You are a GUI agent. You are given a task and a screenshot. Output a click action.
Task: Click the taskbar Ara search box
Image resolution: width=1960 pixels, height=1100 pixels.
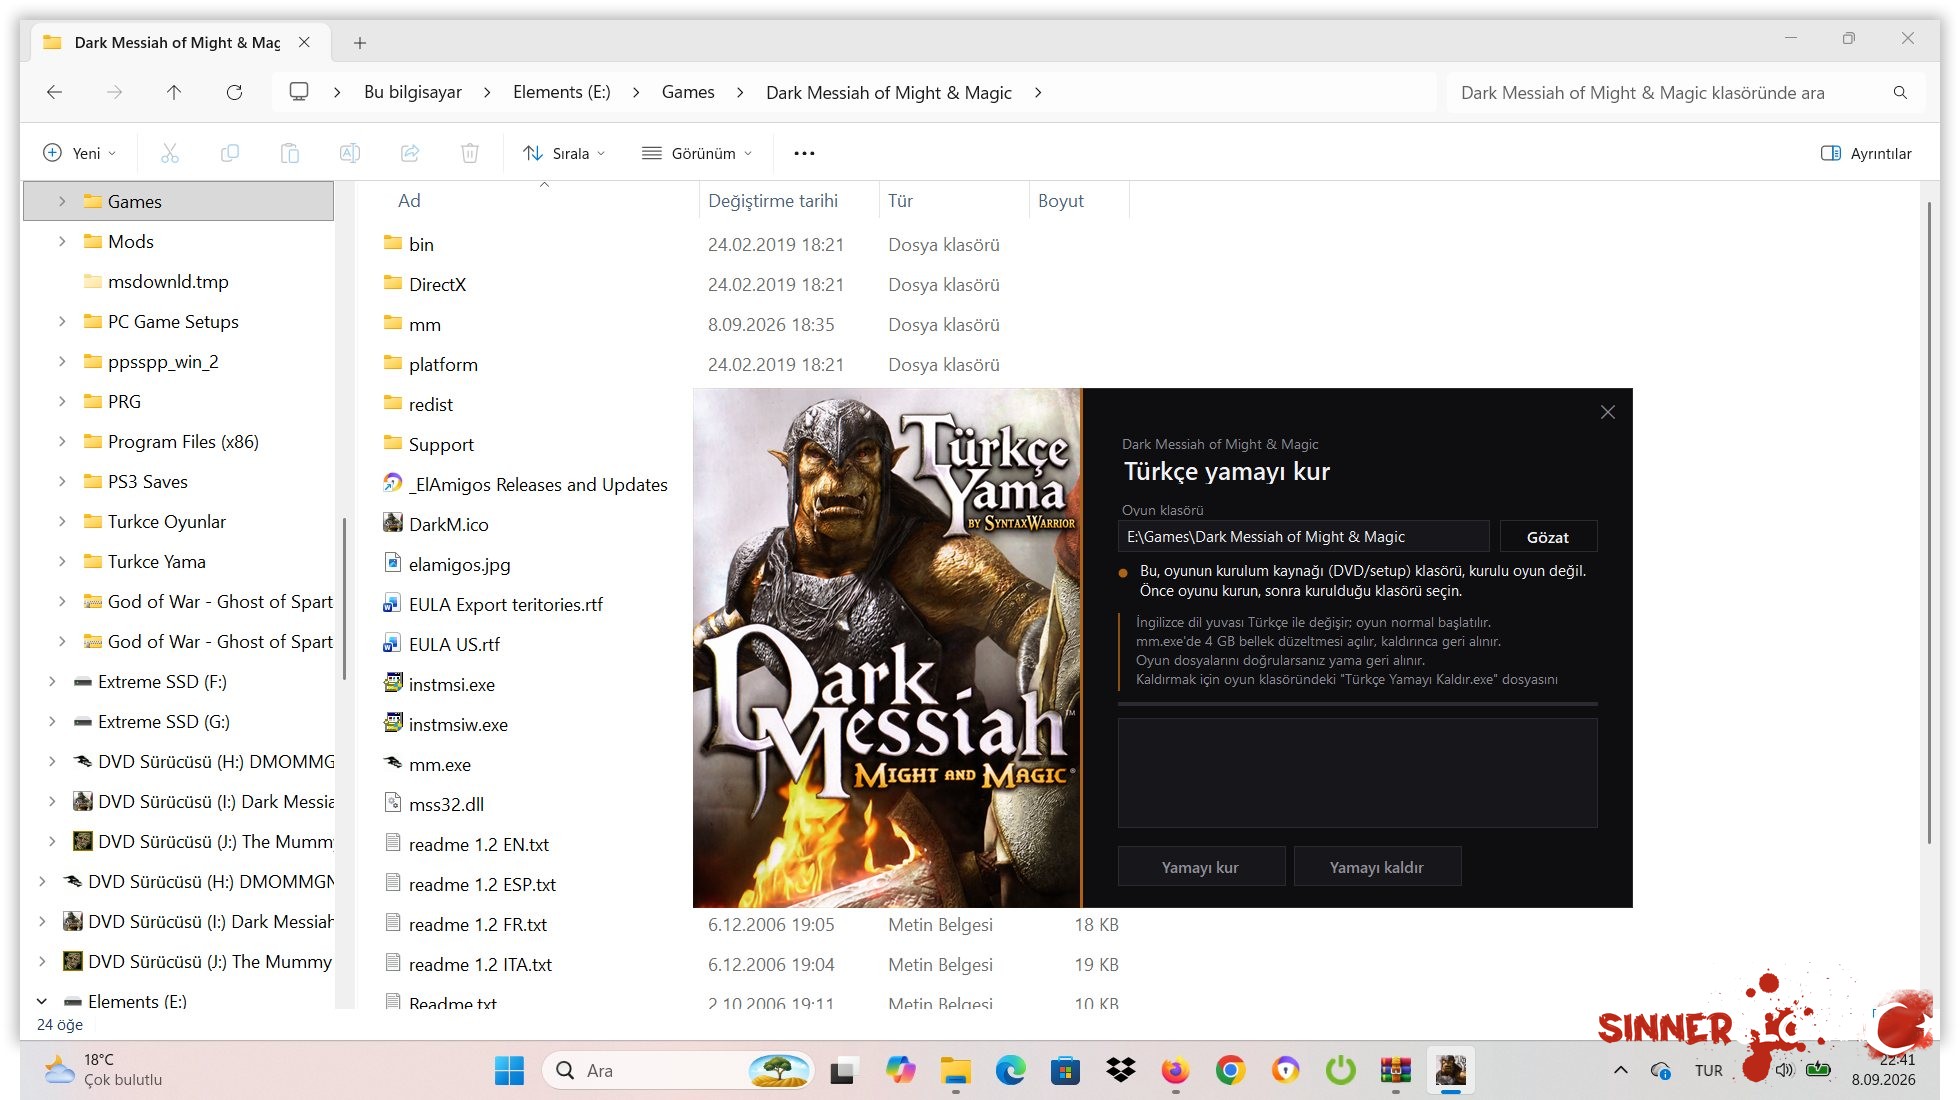[678, 1071]
